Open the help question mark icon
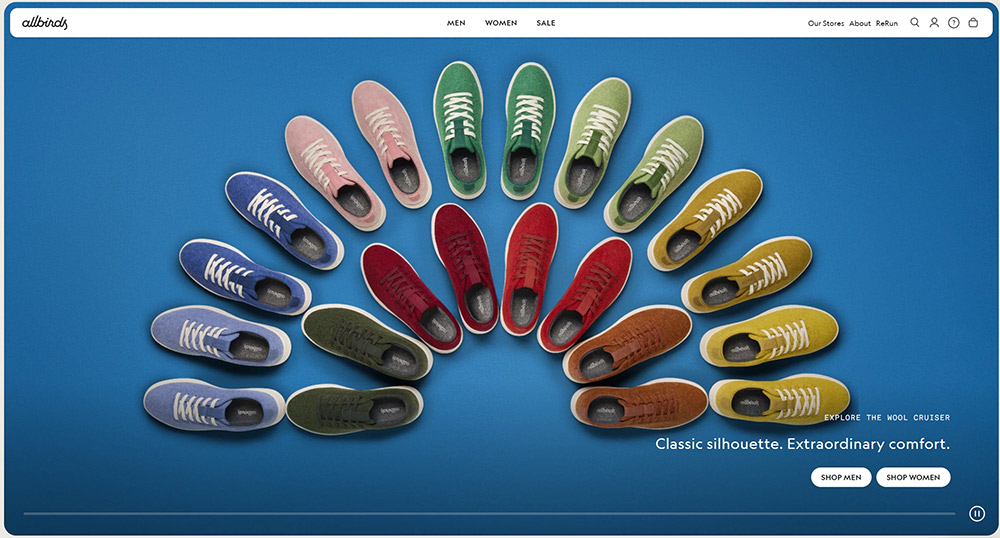Viewport: 1000px width, 538px height. [x=953, y=22]
